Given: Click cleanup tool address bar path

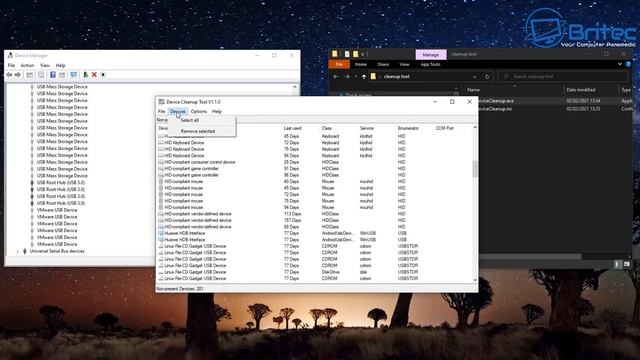Looking at the screenshot, I should pos(396,77).
